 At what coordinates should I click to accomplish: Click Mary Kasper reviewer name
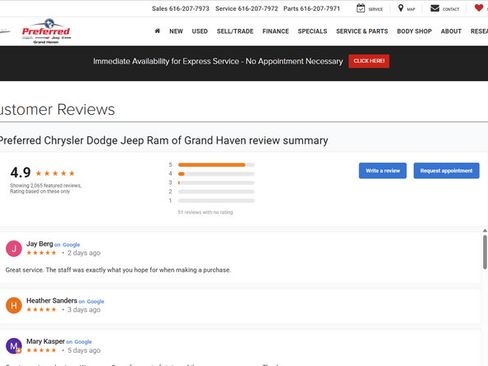pyautogui.click(x=45, y=341)
